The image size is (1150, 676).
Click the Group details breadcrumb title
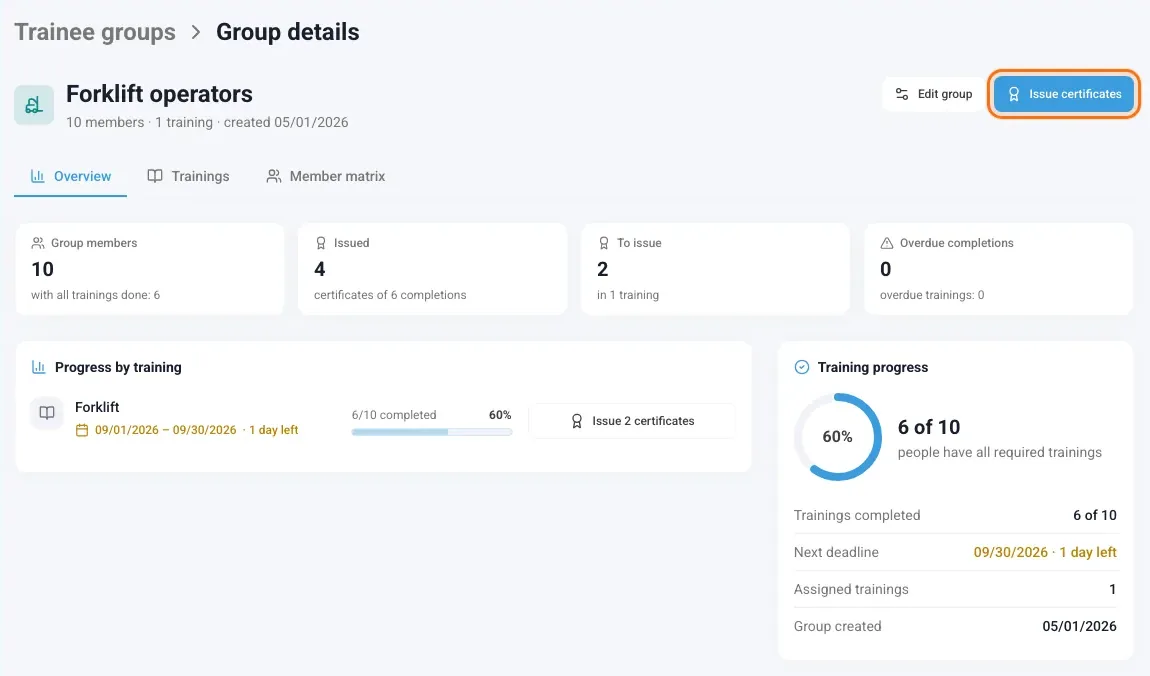288,32
